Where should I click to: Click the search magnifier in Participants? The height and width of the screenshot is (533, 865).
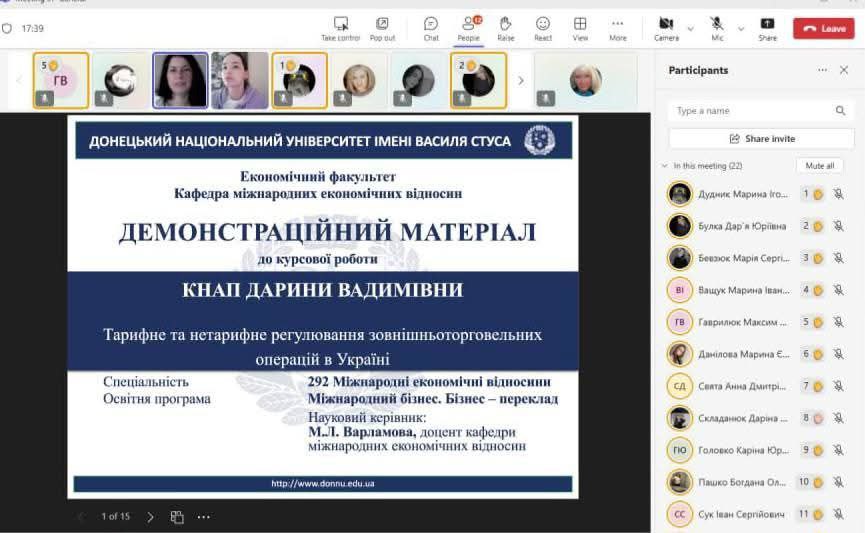tap(840, 111)
